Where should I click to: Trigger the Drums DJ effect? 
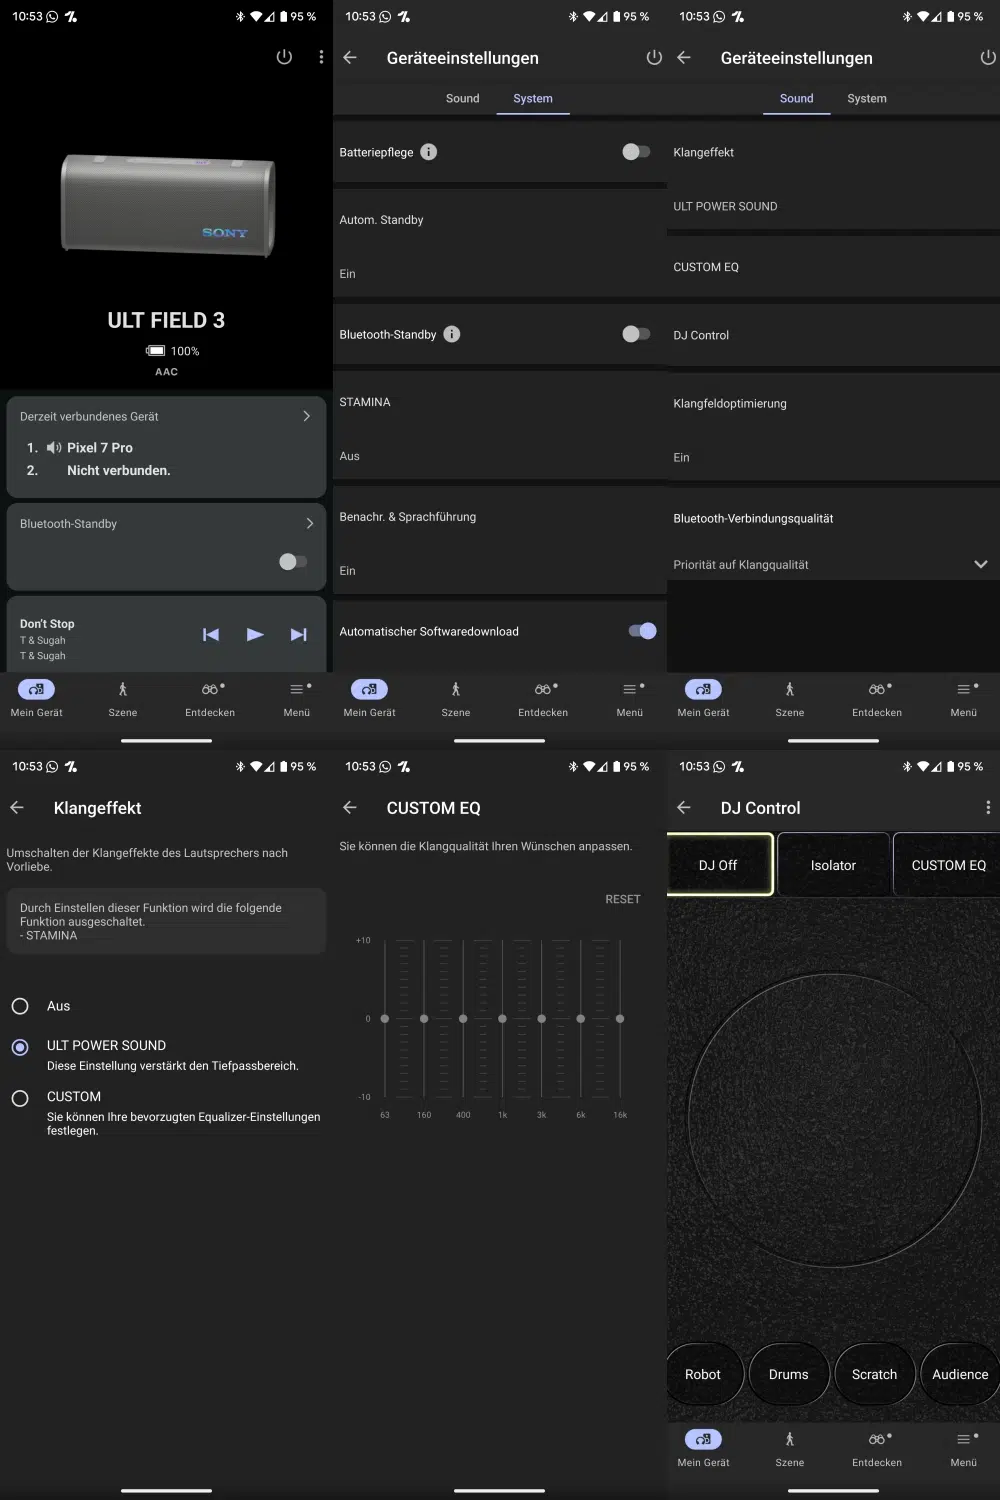[789, 1374]
